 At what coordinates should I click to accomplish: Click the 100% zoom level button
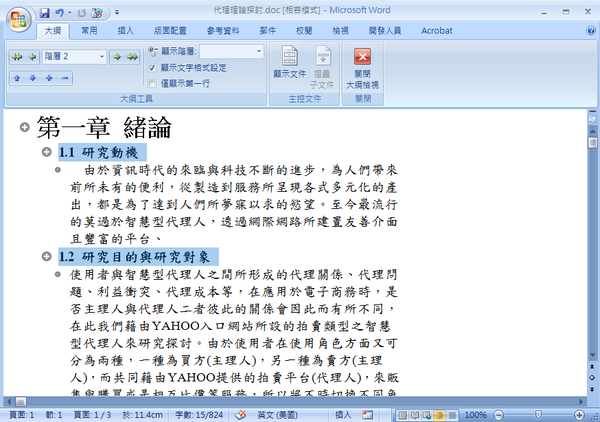point(475,415)
